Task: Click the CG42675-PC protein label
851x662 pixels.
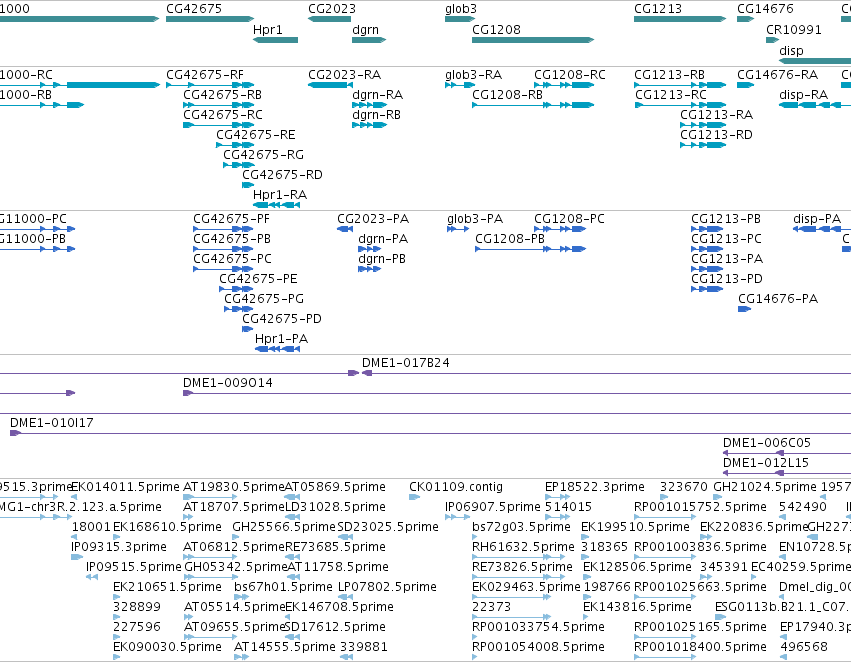Action: click(x=232, y=259)
